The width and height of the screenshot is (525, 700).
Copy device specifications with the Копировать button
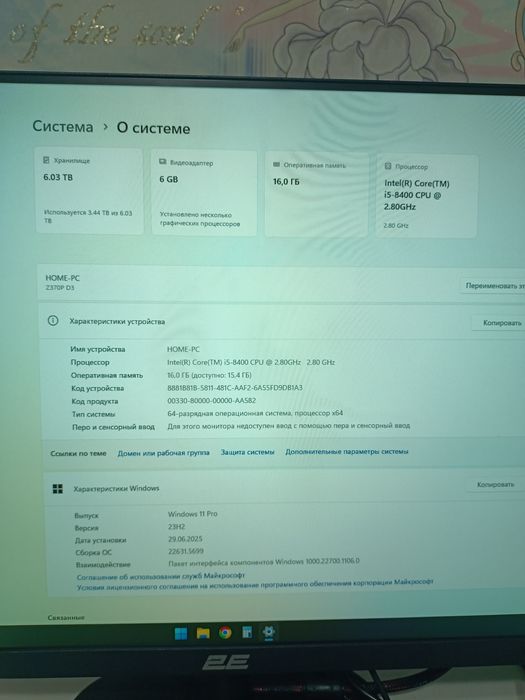point(500,322)
